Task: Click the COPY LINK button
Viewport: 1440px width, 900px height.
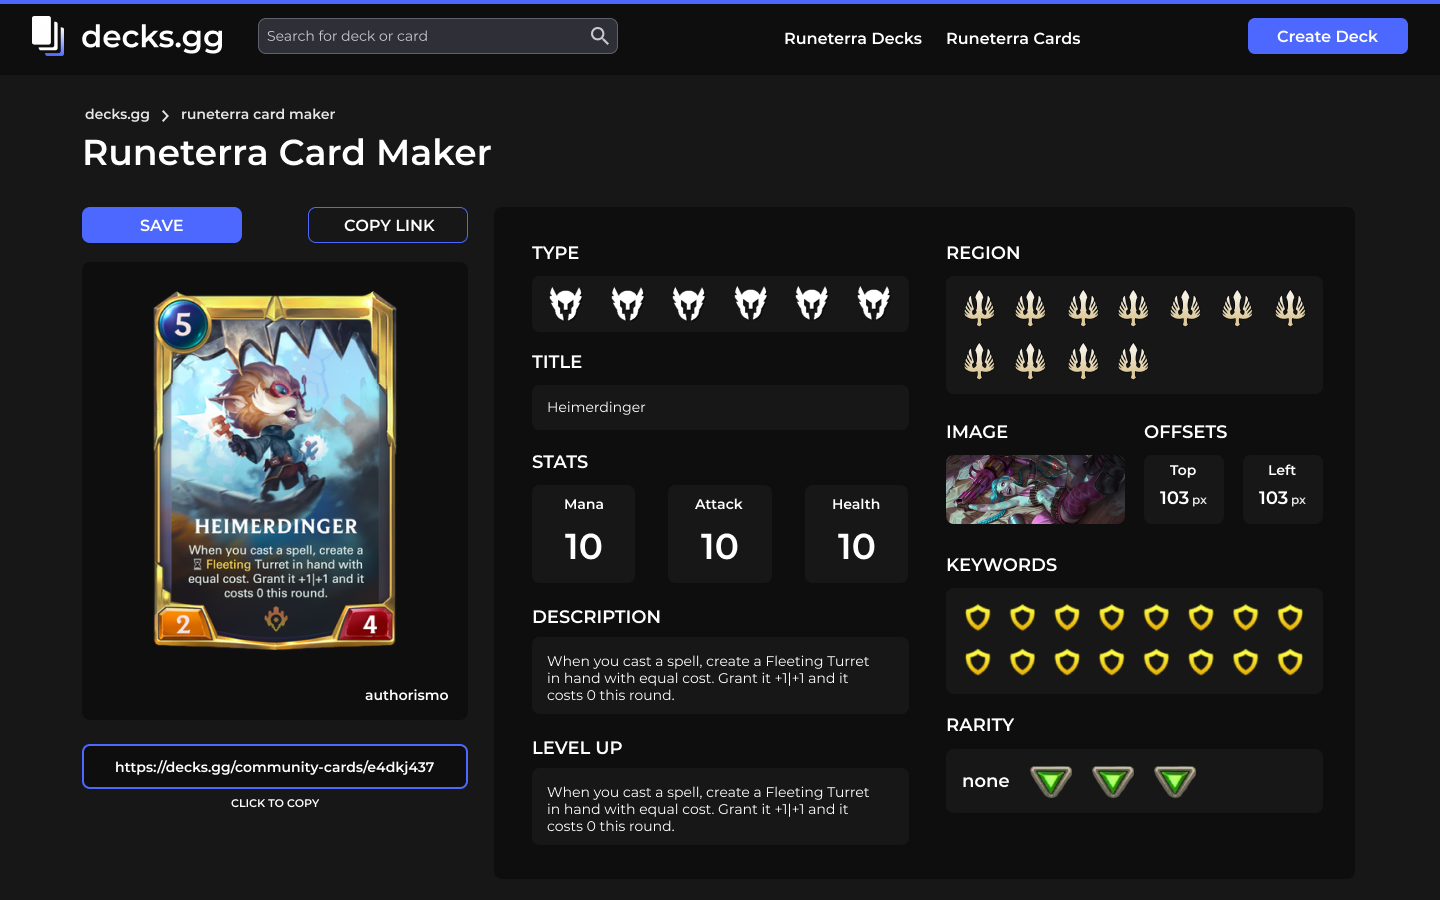Action: 387,225
